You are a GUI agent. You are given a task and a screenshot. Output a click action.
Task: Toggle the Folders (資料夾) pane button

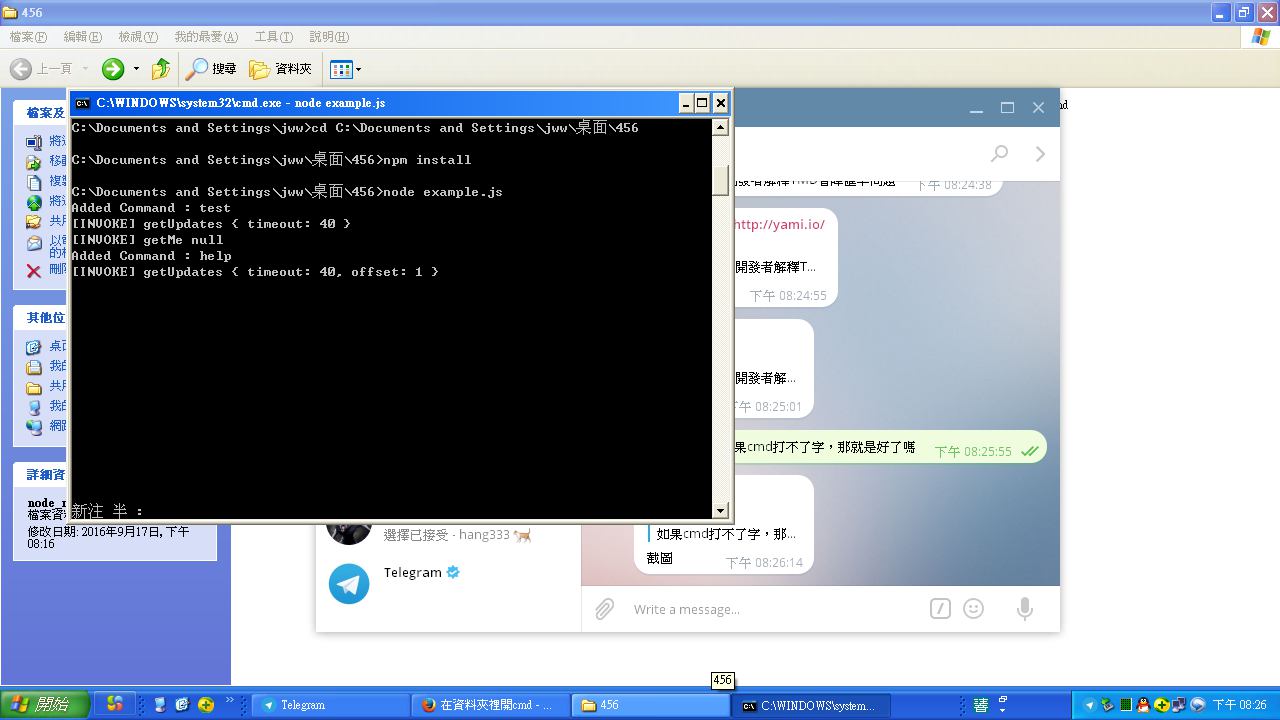(281, 69)
